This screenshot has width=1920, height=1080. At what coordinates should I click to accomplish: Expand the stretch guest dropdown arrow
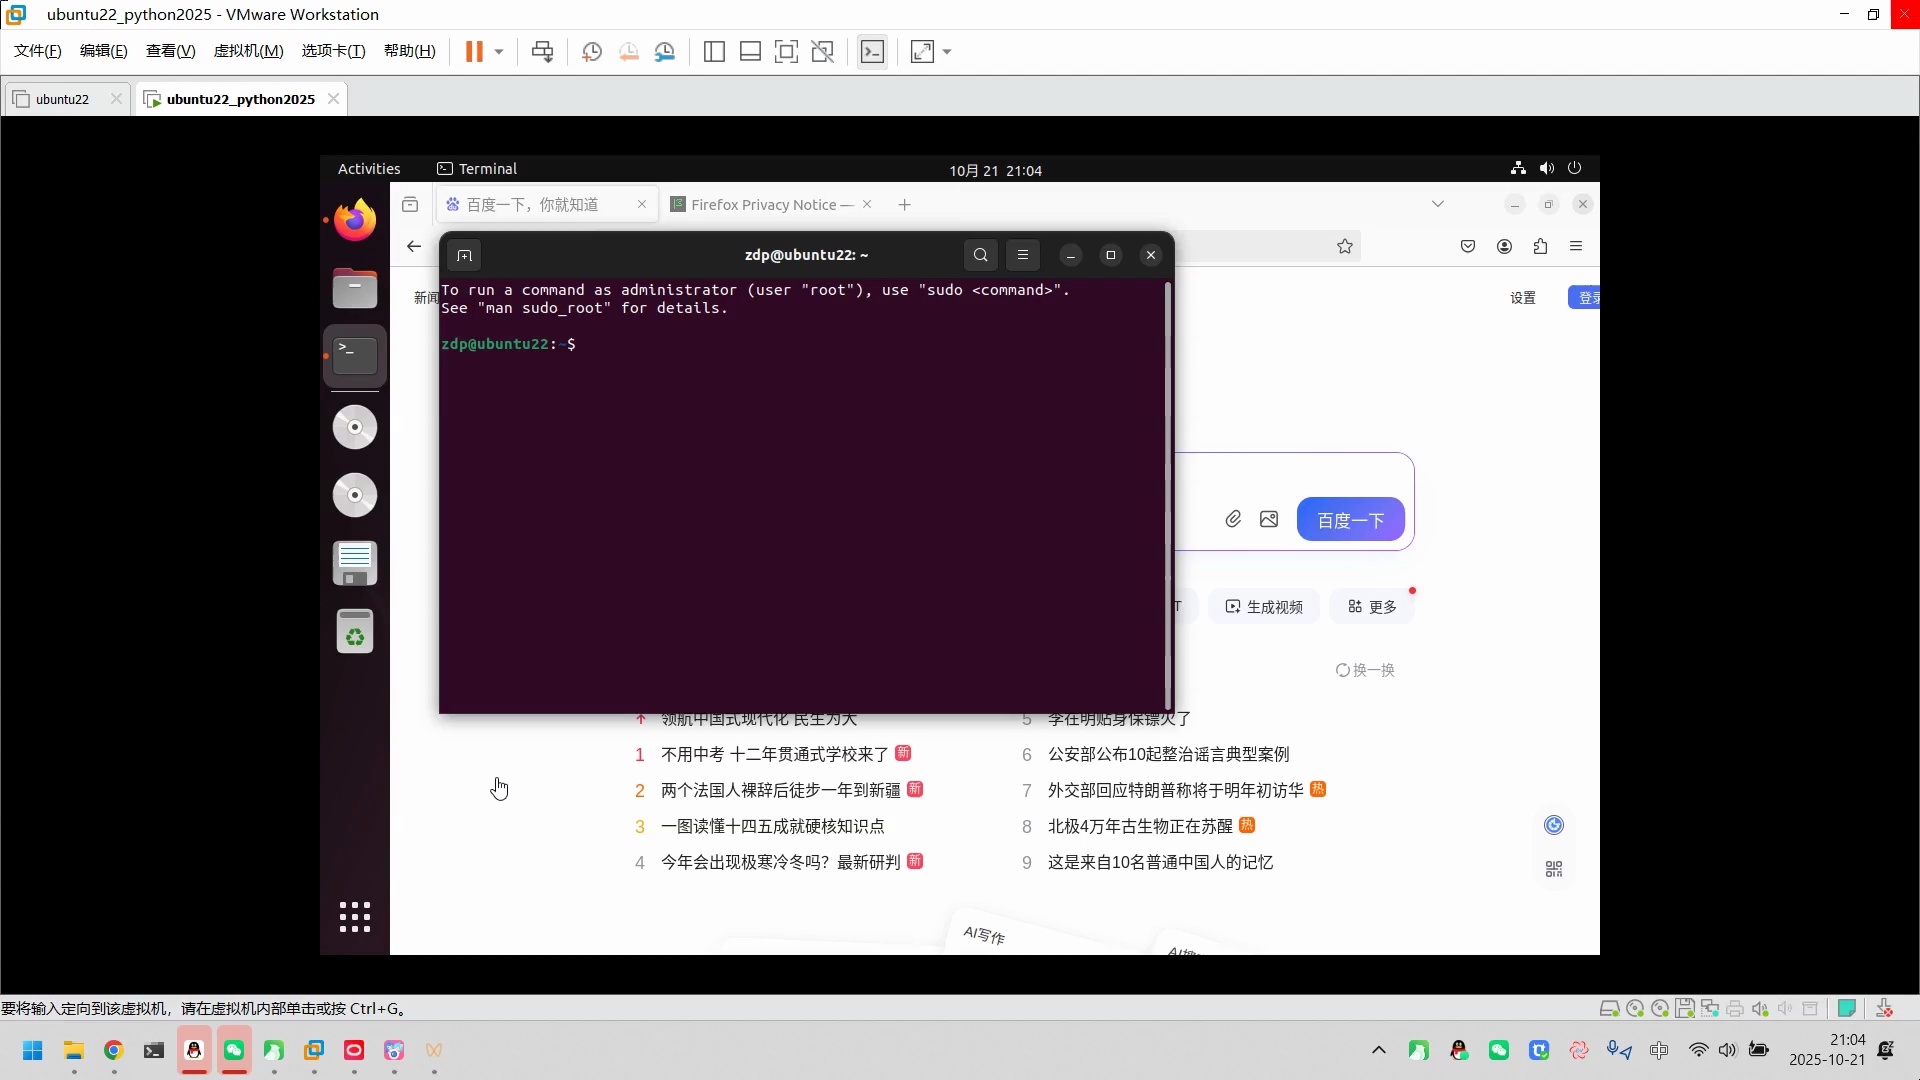(x=947, y=52)
